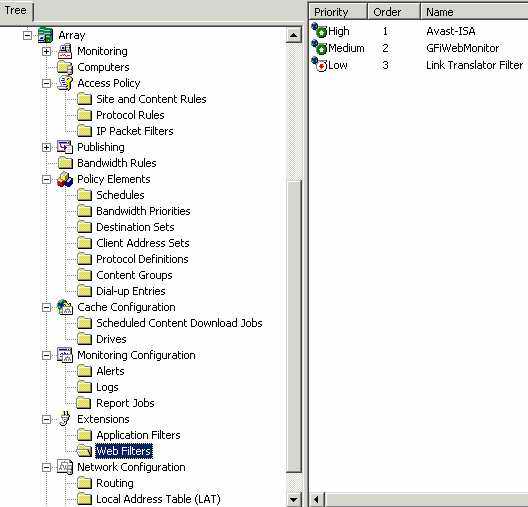Click the Extensions plug icon
Image resolution: width=528 pixels, height=507 pixels.
[x=65, y=419]
